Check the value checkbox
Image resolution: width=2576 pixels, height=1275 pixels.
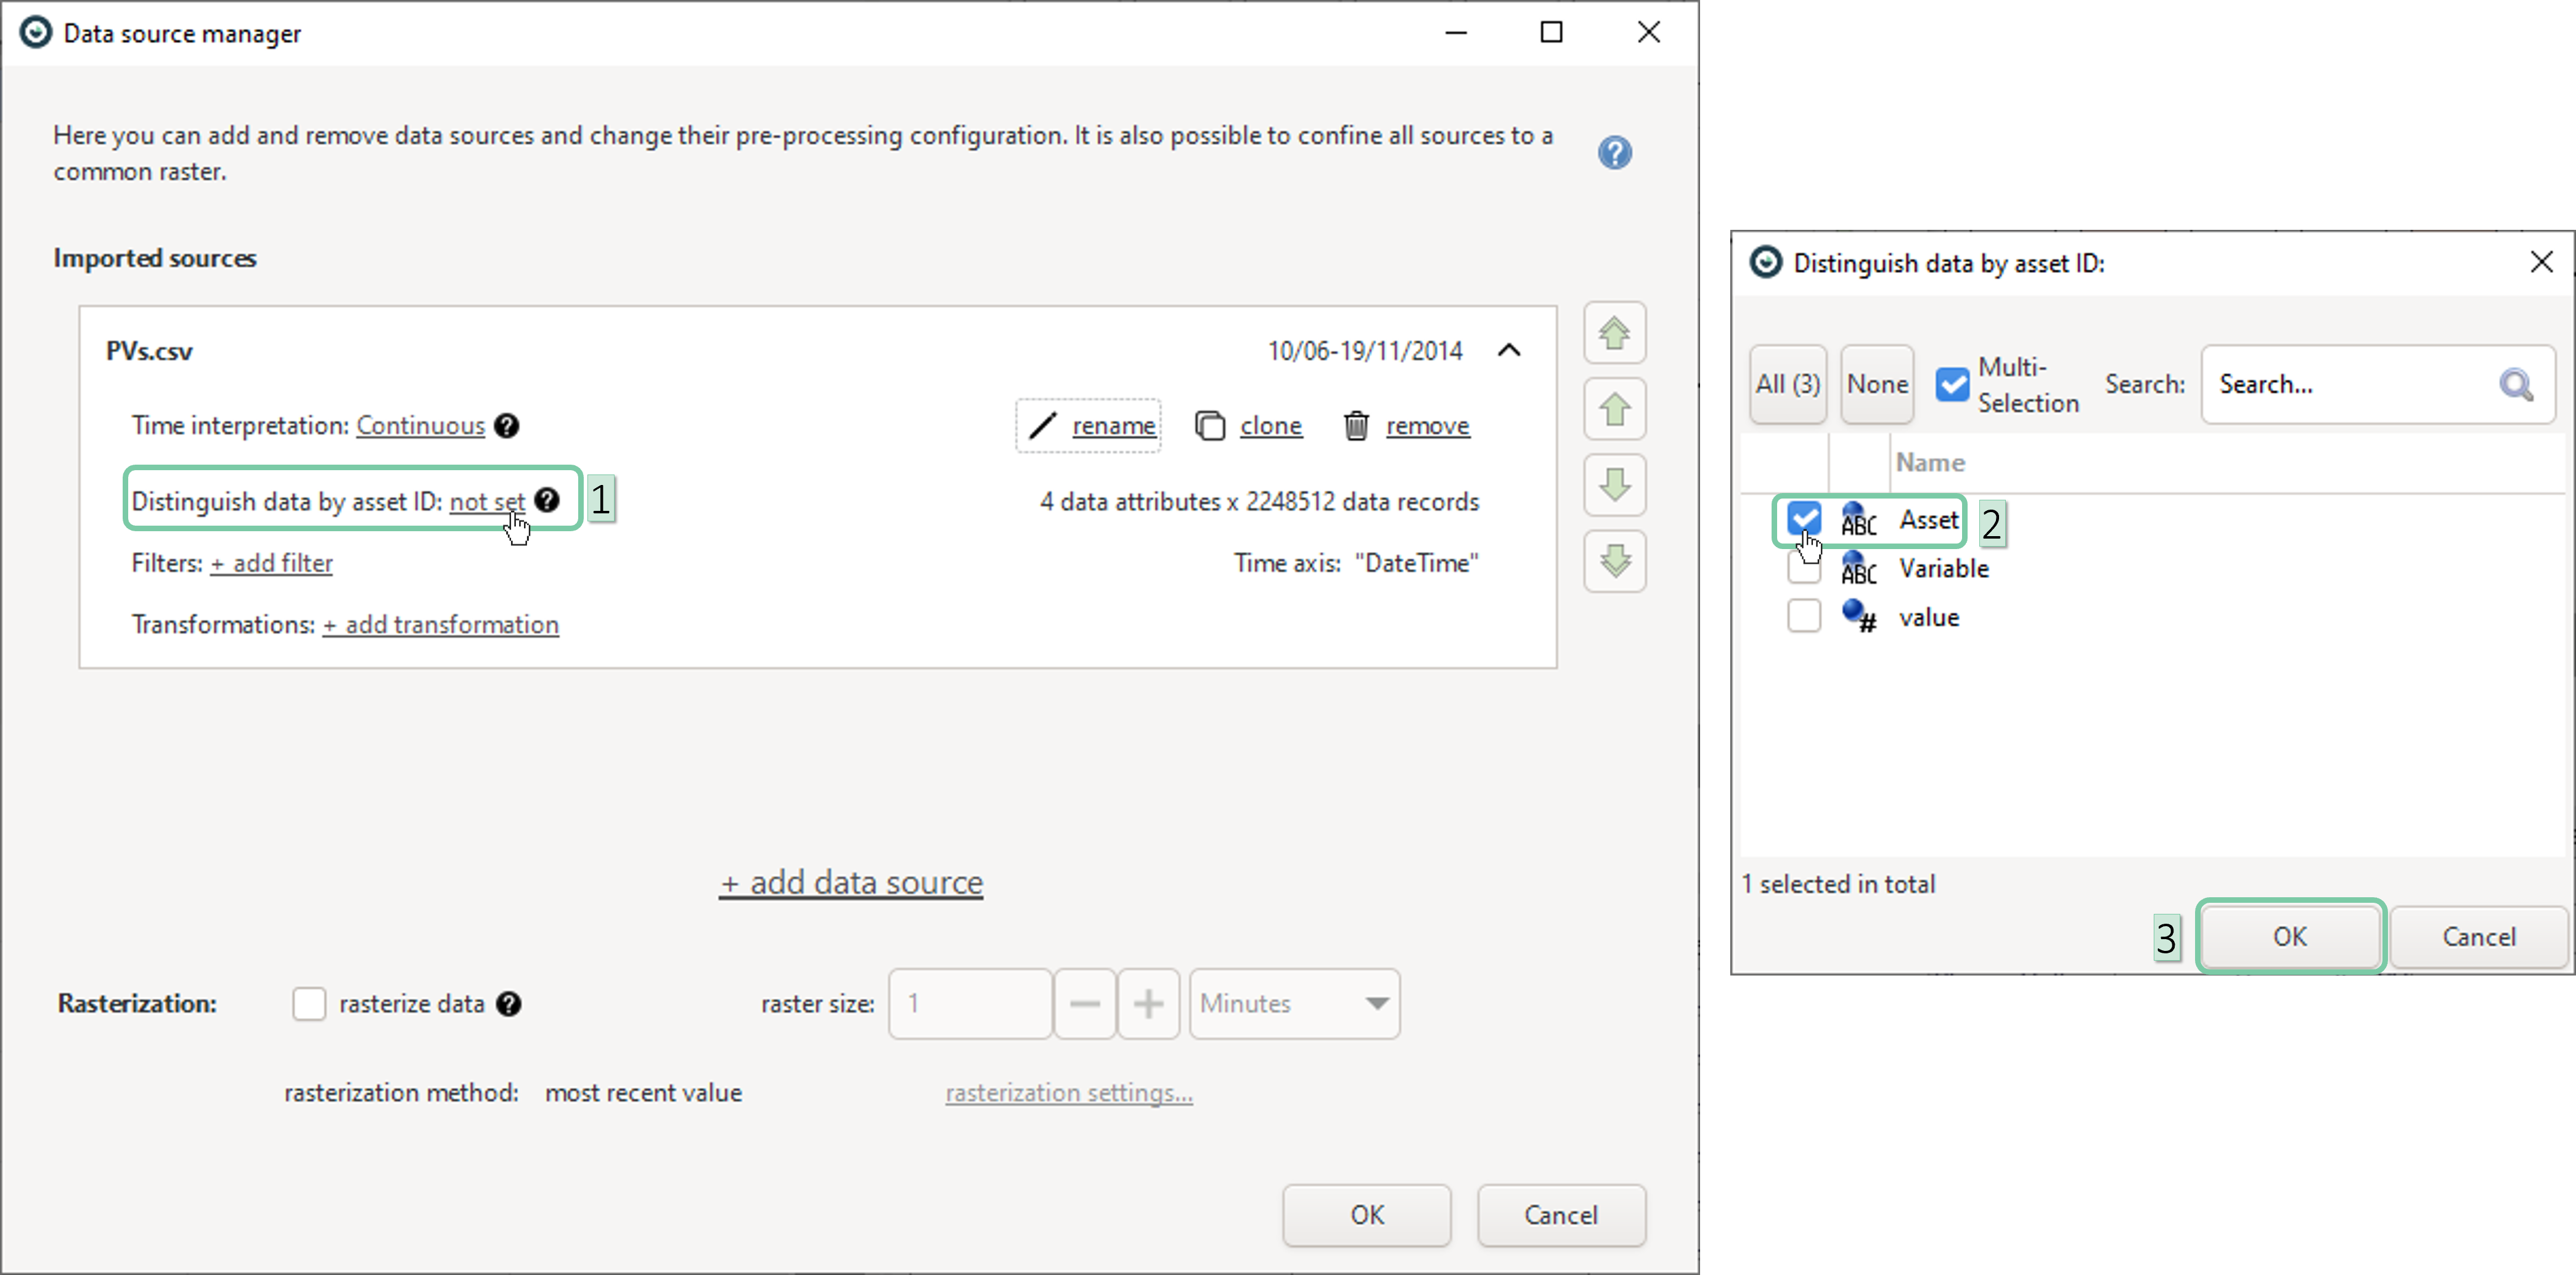pyautogui.click(x=1804, y=616)
